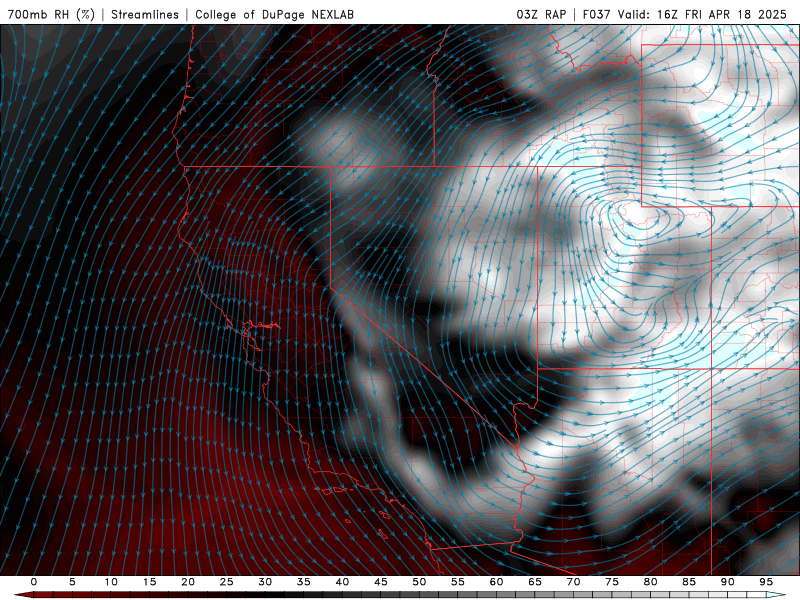The height and width of the screenshot is (600, 800).
Task: Click the colorbar label '10'
Action: pyautogui.click(x=111, y=582)
